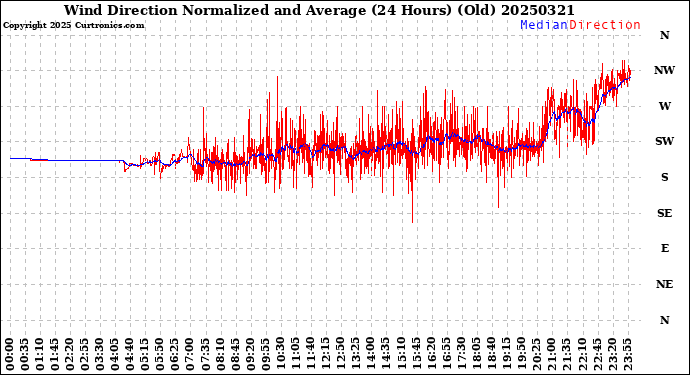Screen dimensions: 690x375
Task: Click the 23:55 time label
Action: pyautogui.click(x=628, y=354)
